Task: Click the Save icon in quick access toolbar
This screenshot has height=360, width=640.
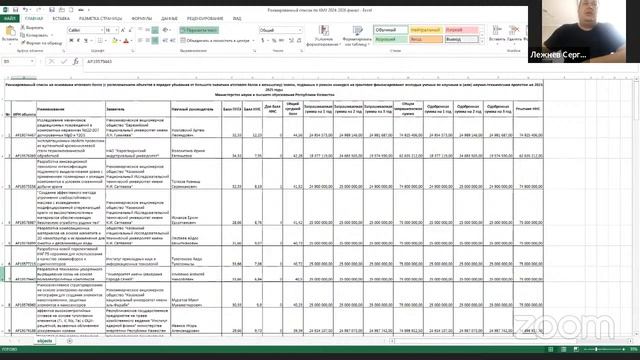Action: tap(16, 10)
